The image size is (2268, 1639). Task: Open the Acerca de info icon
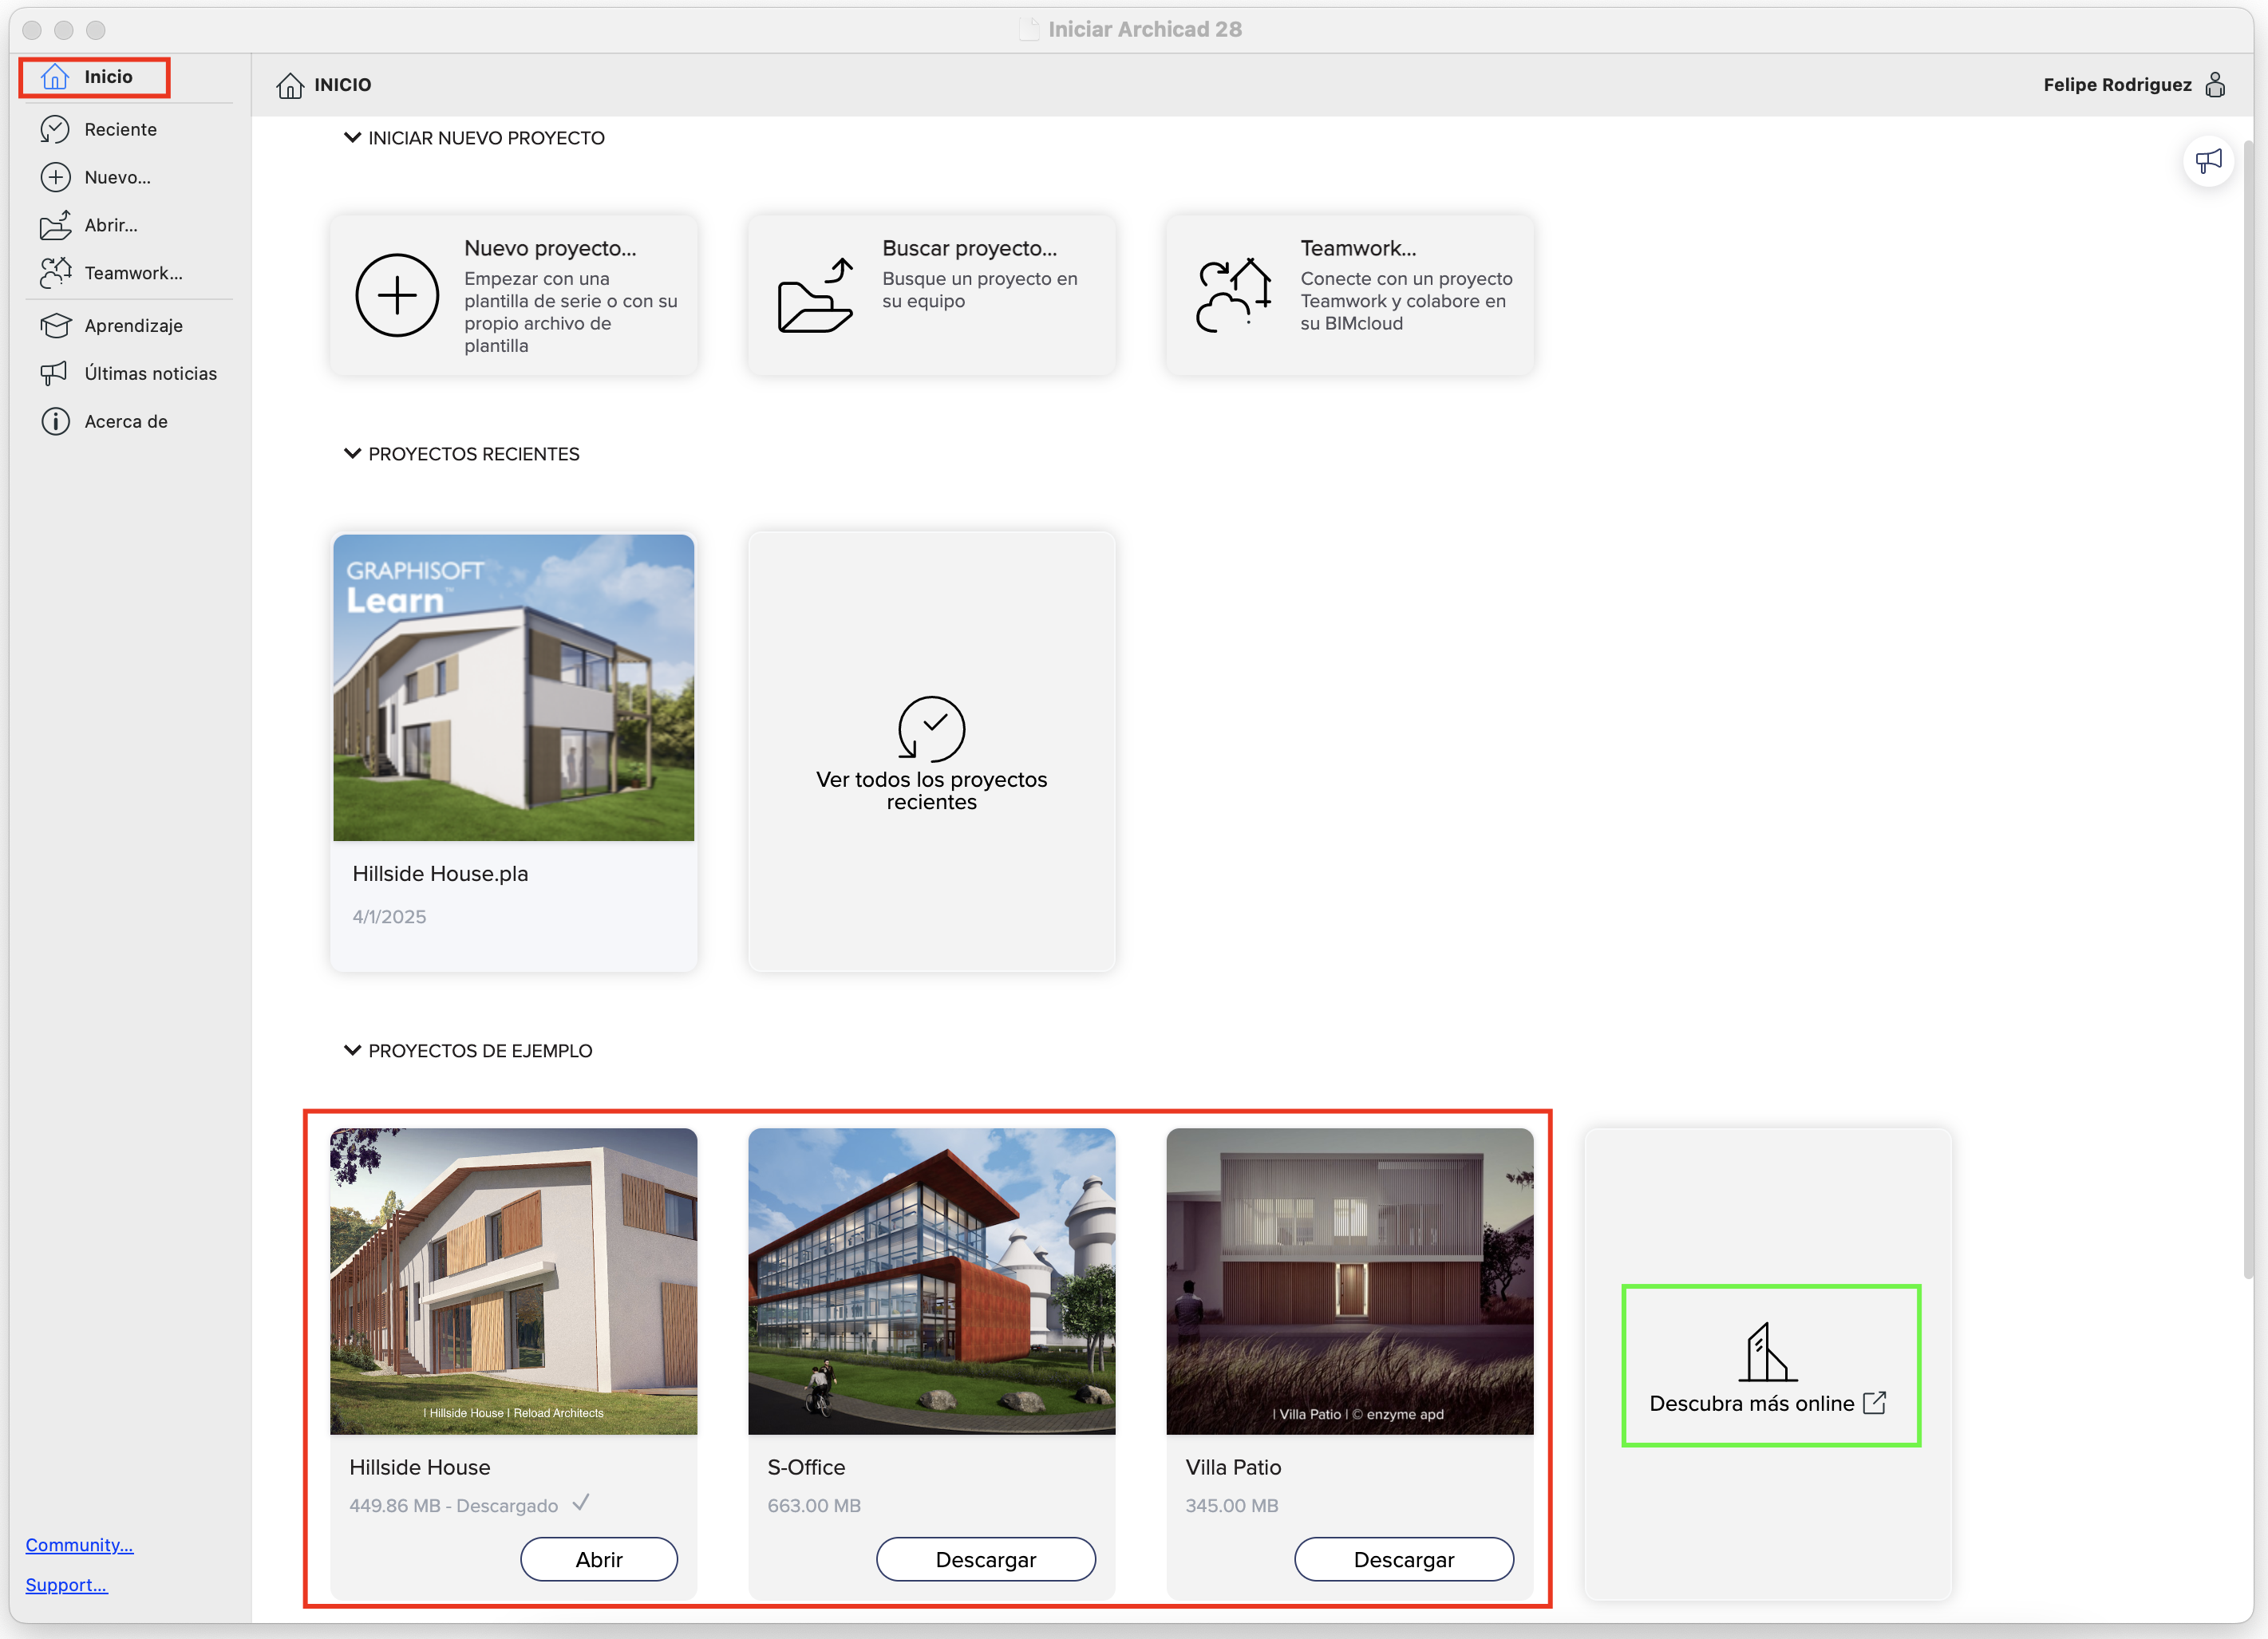coord(55,421)
